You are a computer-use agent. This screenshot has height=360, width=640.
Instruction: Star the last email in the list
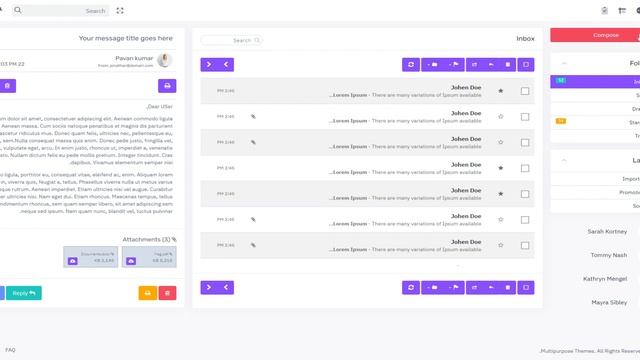(501, 245)
